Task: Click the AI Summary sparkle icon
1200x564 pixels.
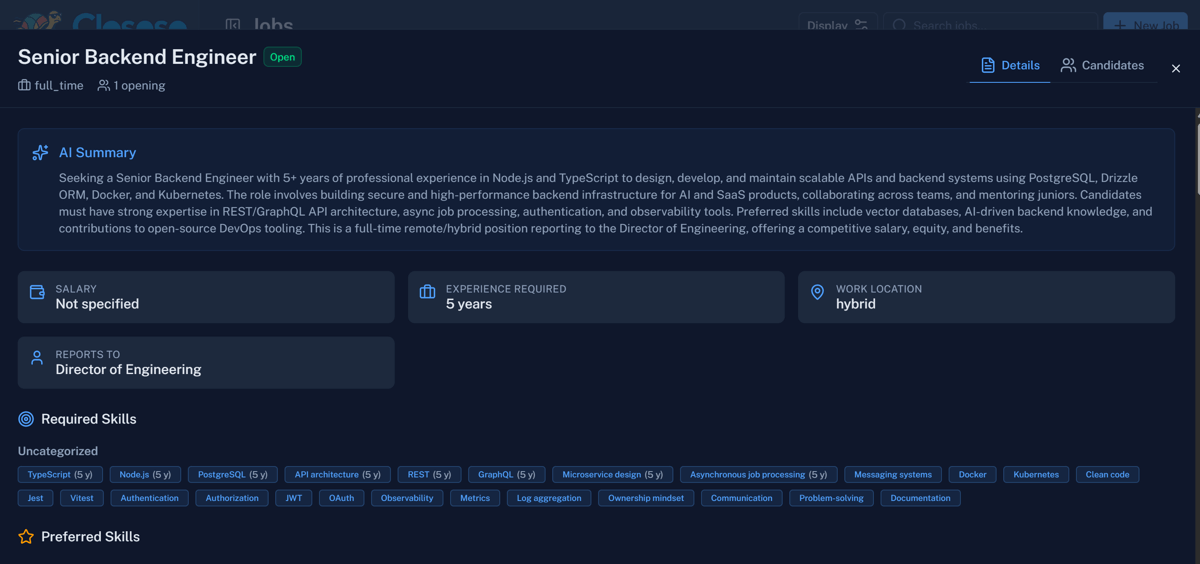Action: click(x=40, y=153)
